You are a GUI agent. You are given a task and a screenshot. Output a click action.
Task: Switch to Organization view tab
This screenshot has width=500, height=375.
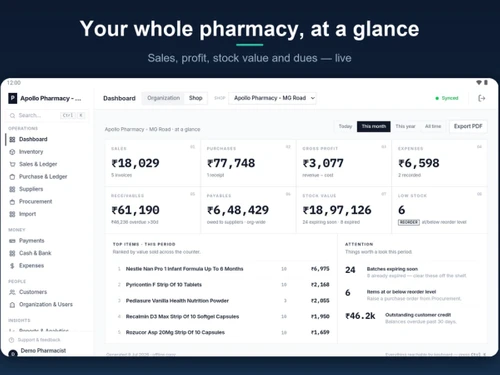click(163, 98)
